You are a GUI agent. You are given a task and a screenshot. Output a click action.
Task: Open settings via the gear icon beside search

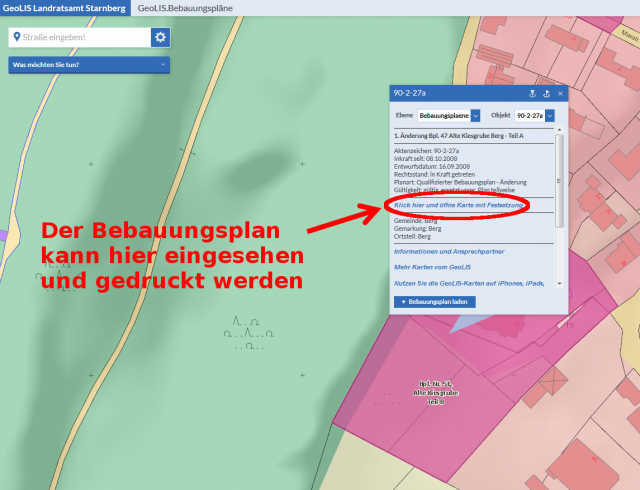[160, 38]
